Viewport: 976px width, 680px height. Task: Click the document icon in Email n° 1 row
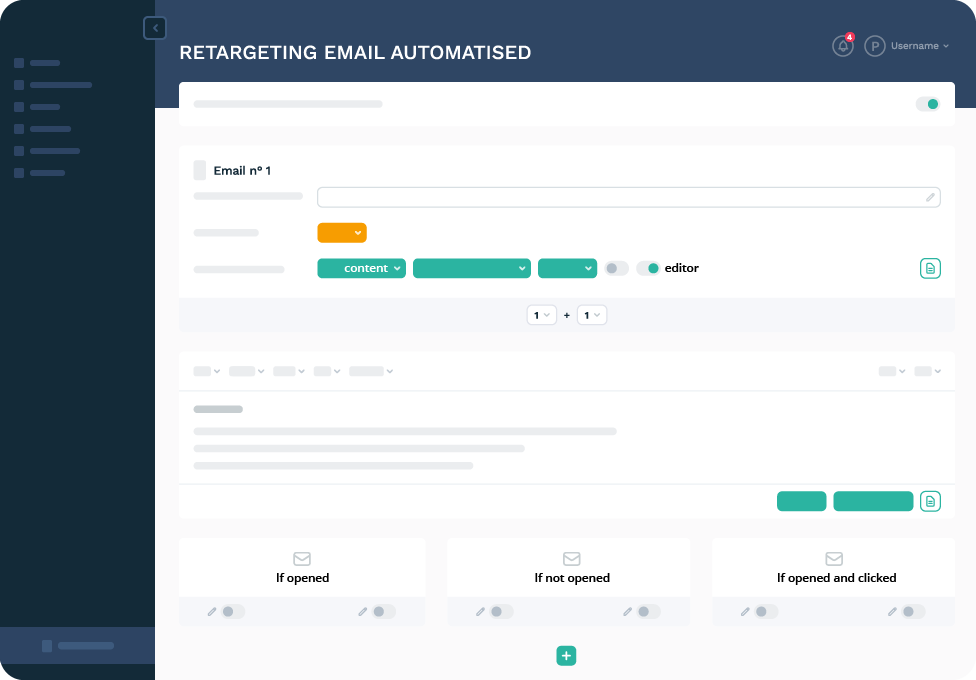point(930,268)
